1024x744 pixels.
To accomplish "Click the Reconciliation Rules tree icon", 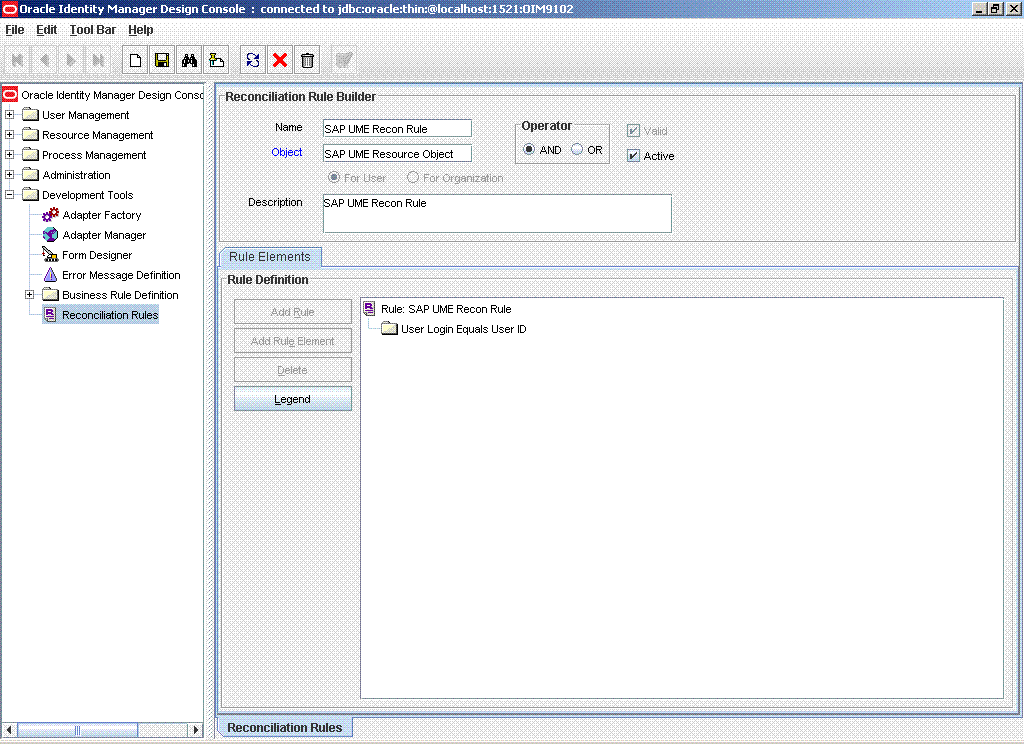I will tap(50, 315).
